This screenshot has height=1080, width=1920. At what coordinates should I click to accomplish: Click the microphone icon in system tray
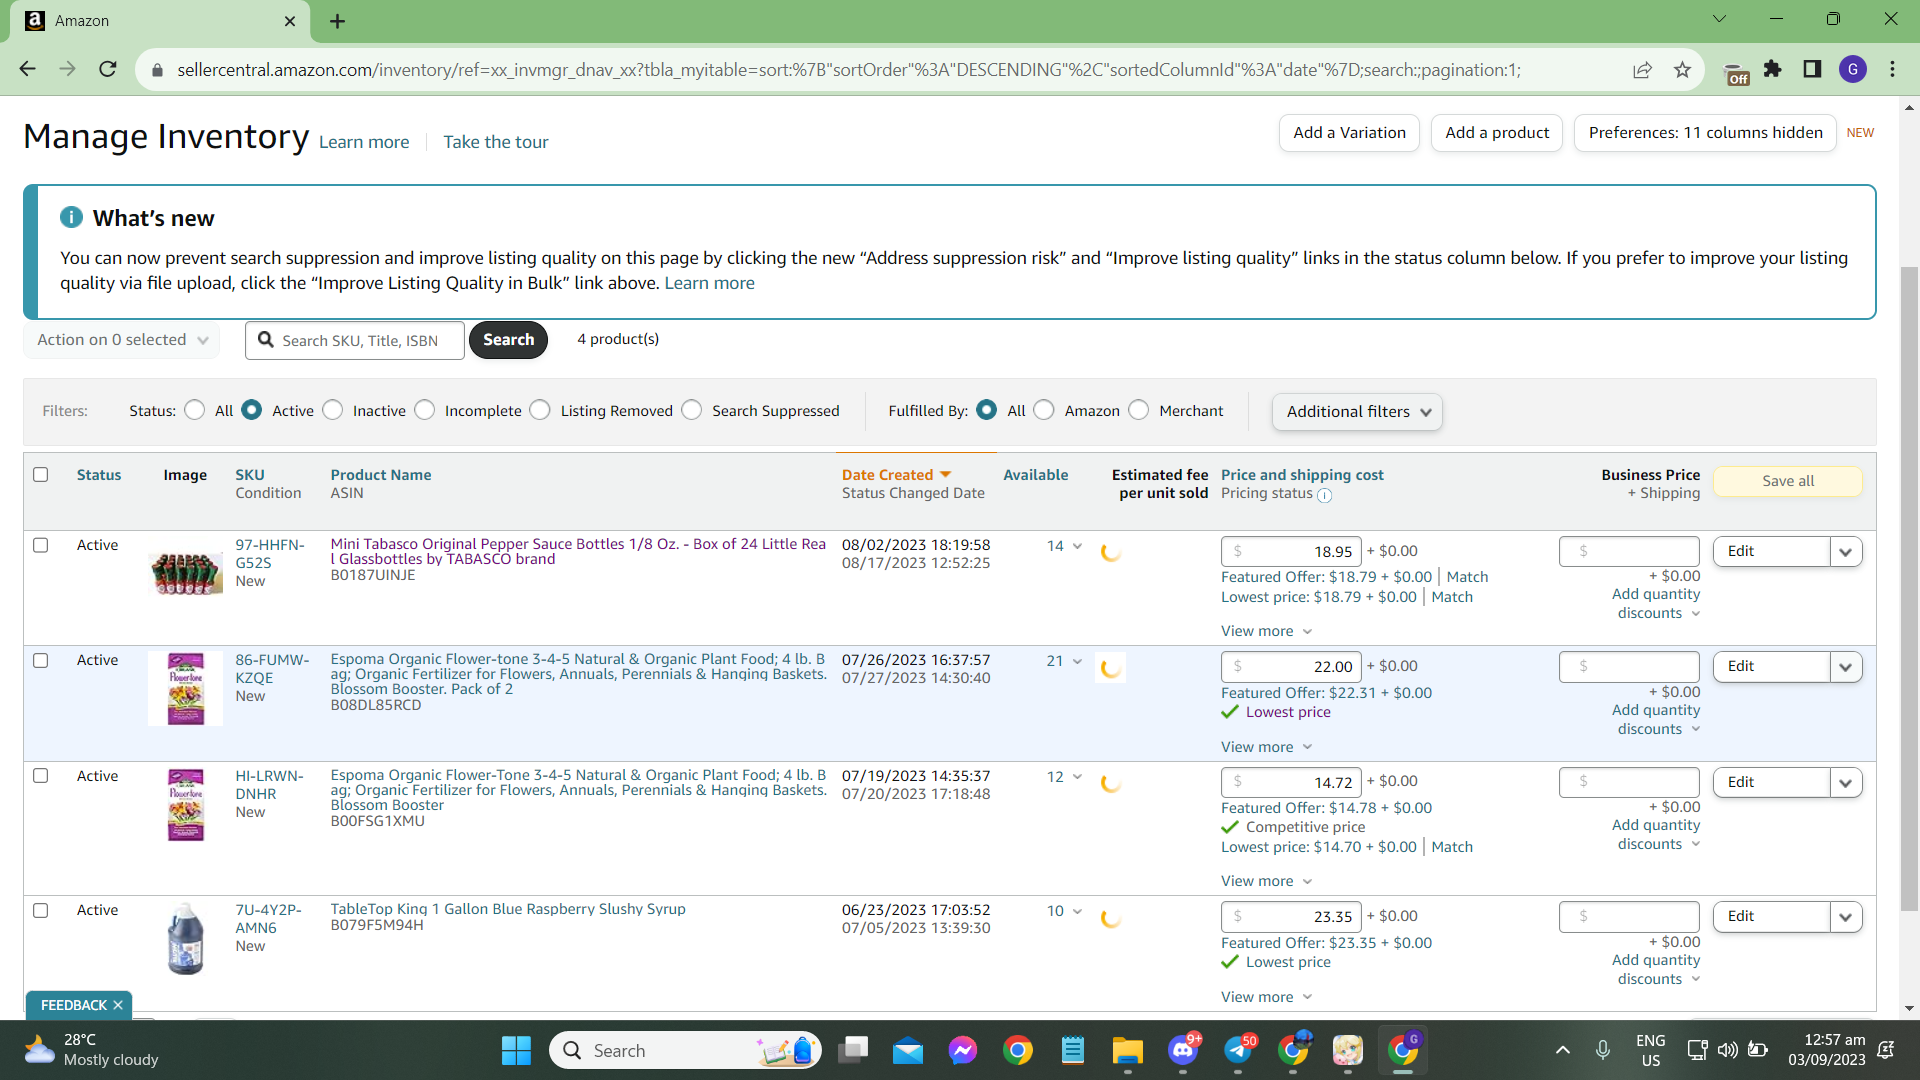[x=1603, y=1050]
